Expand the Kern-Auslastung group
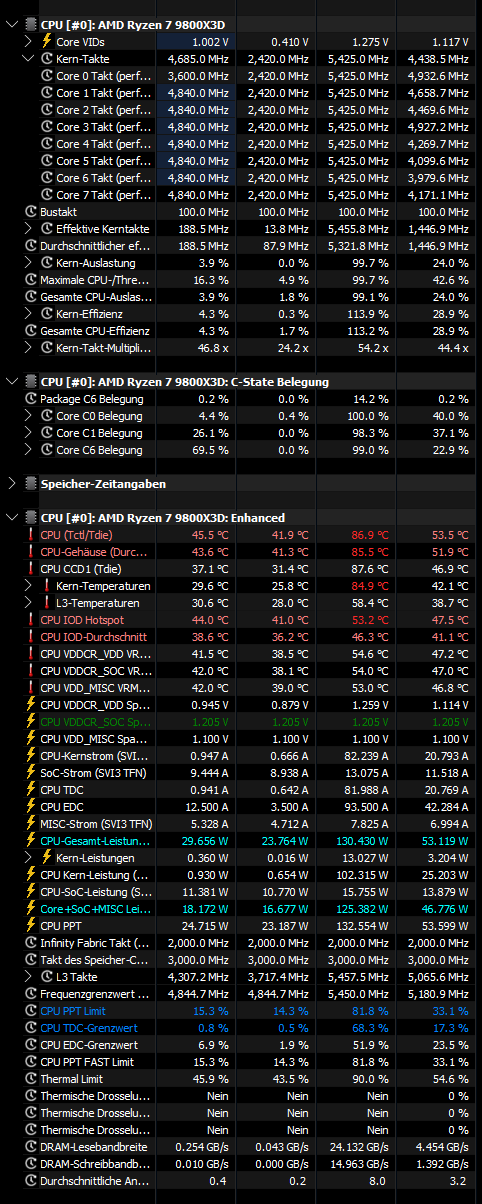Screen dimensions: 482x1204 [x=27, y=263]
